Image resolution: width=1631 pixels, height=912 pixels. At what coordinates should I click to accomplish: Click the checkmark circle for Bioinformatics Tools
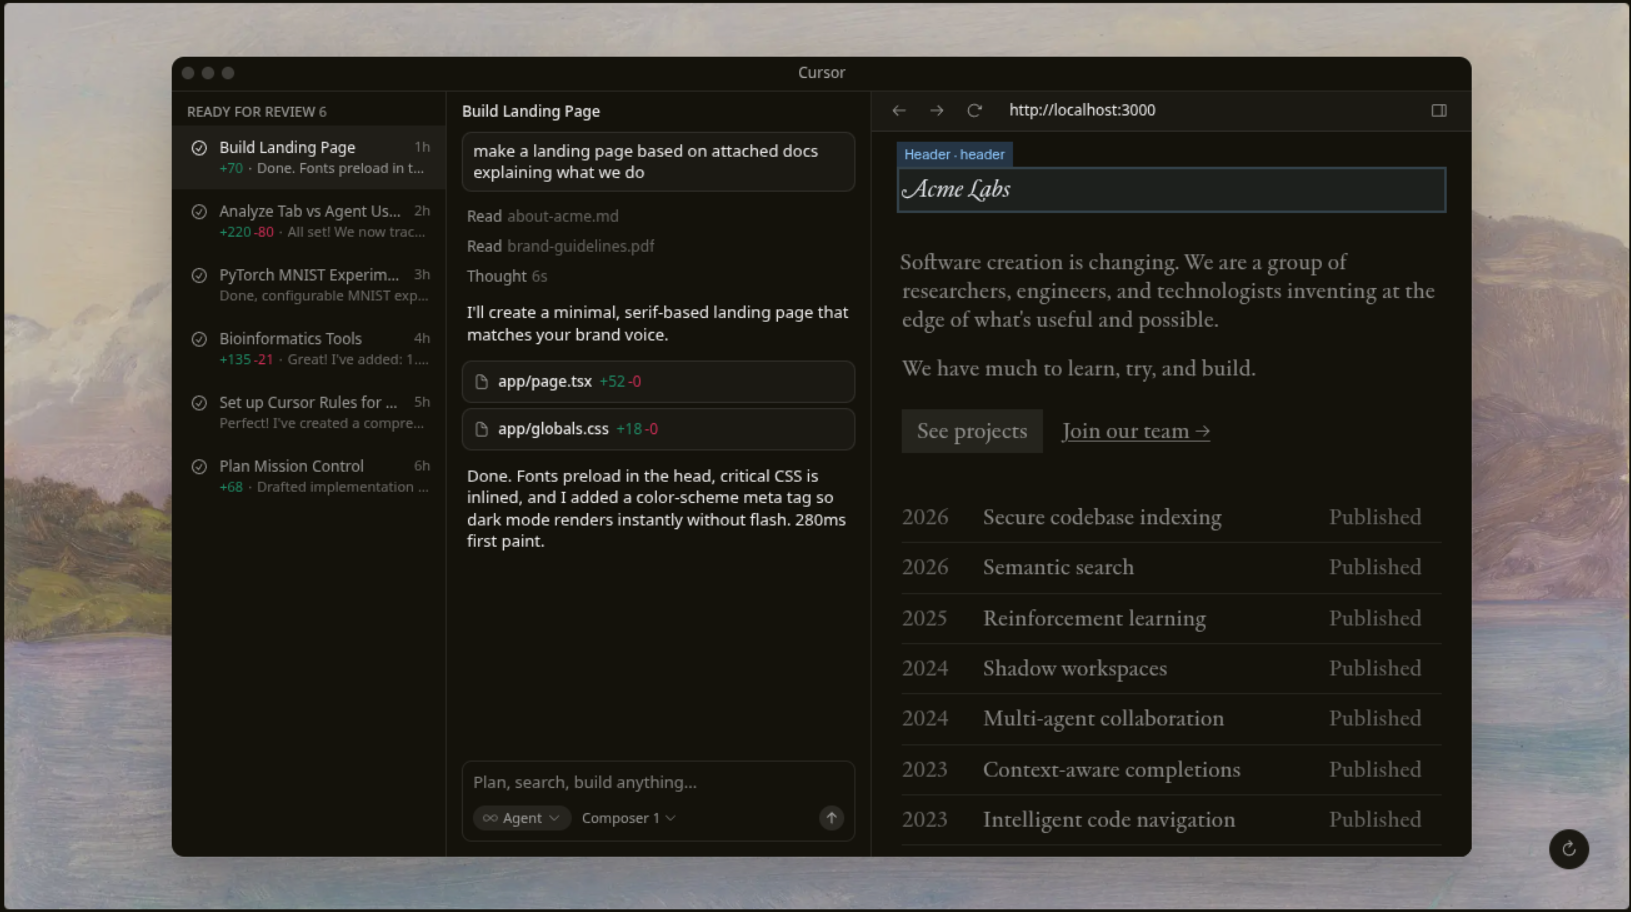point(199,339)
